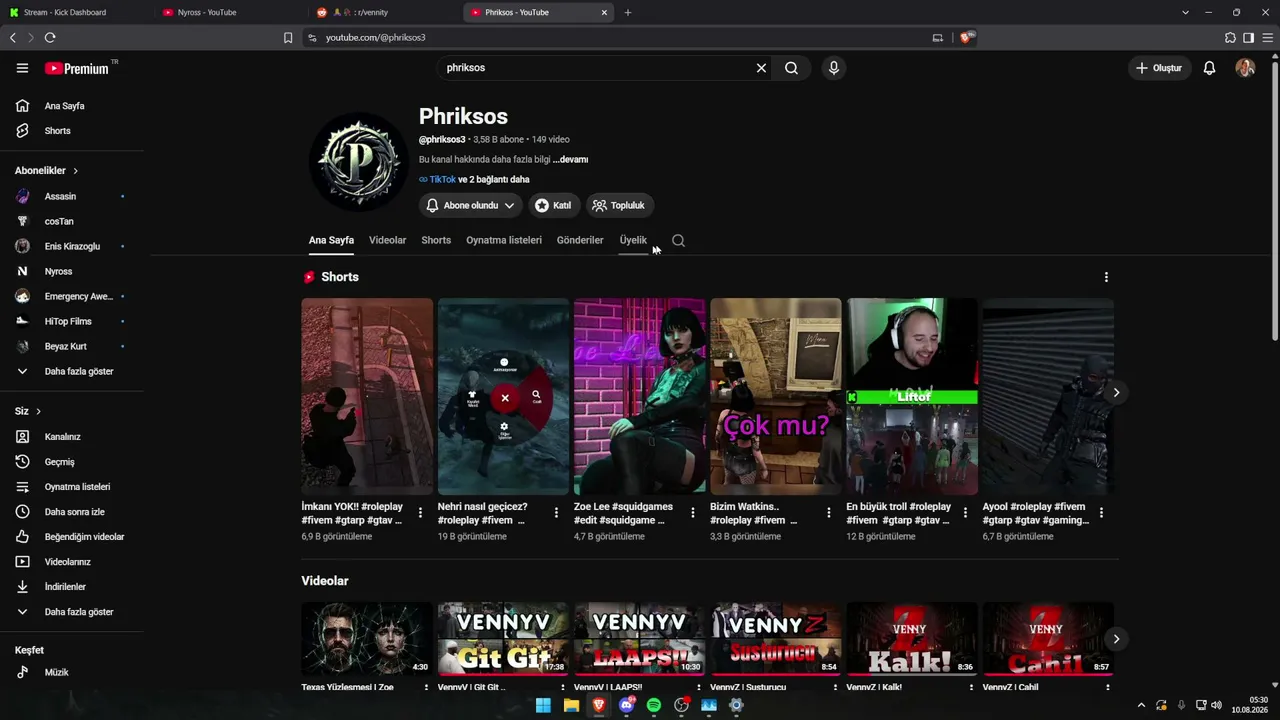
Task: Expand channel description with ...devamı
Action: pyautogui.click(x=570, y=160)
